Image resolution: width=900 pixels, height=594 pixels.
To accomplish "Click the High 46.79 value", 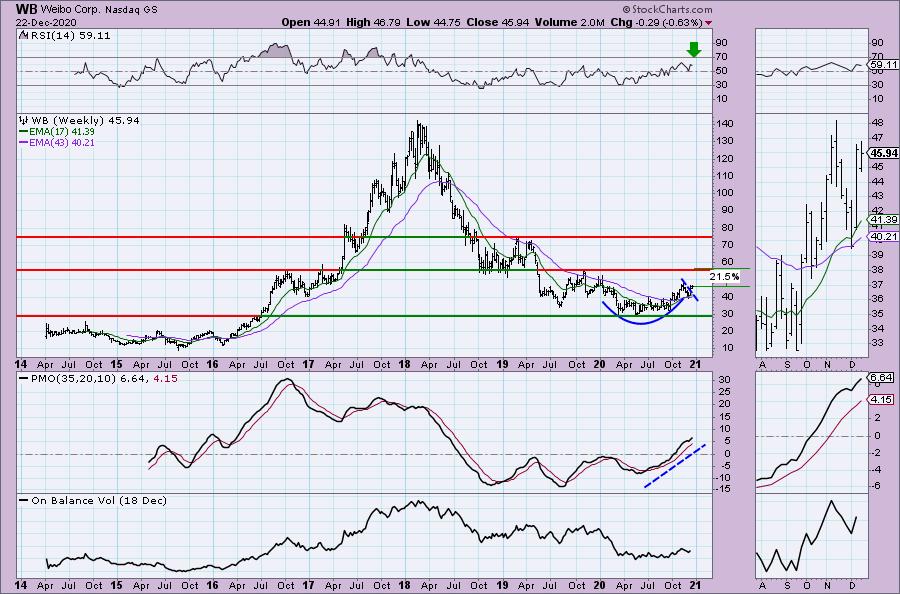I will (x=373, y=22).
